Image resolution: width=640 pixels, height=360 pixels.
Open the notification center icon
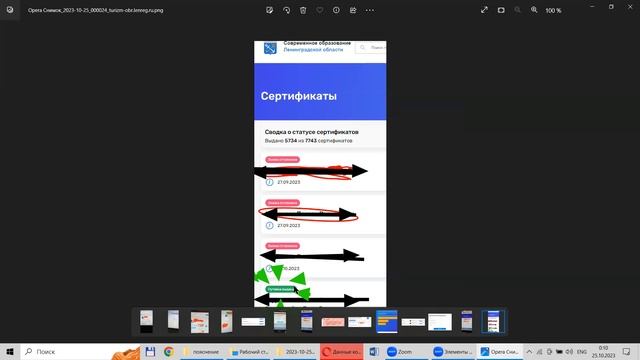pyautogui.click(x=627, y=351)
